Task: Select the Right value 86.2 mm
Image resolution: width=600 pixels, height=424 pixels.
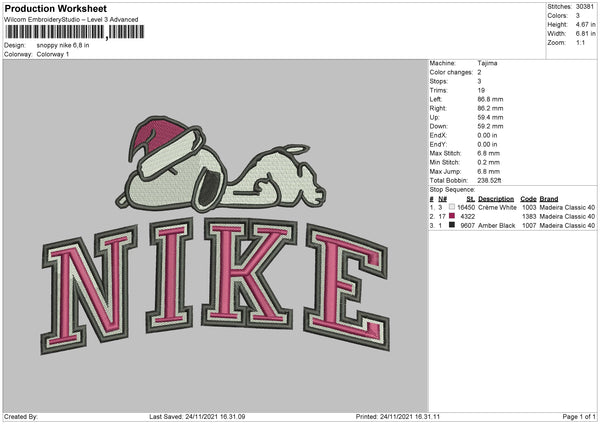Action: pyautogui.click(x=490, y=108)
